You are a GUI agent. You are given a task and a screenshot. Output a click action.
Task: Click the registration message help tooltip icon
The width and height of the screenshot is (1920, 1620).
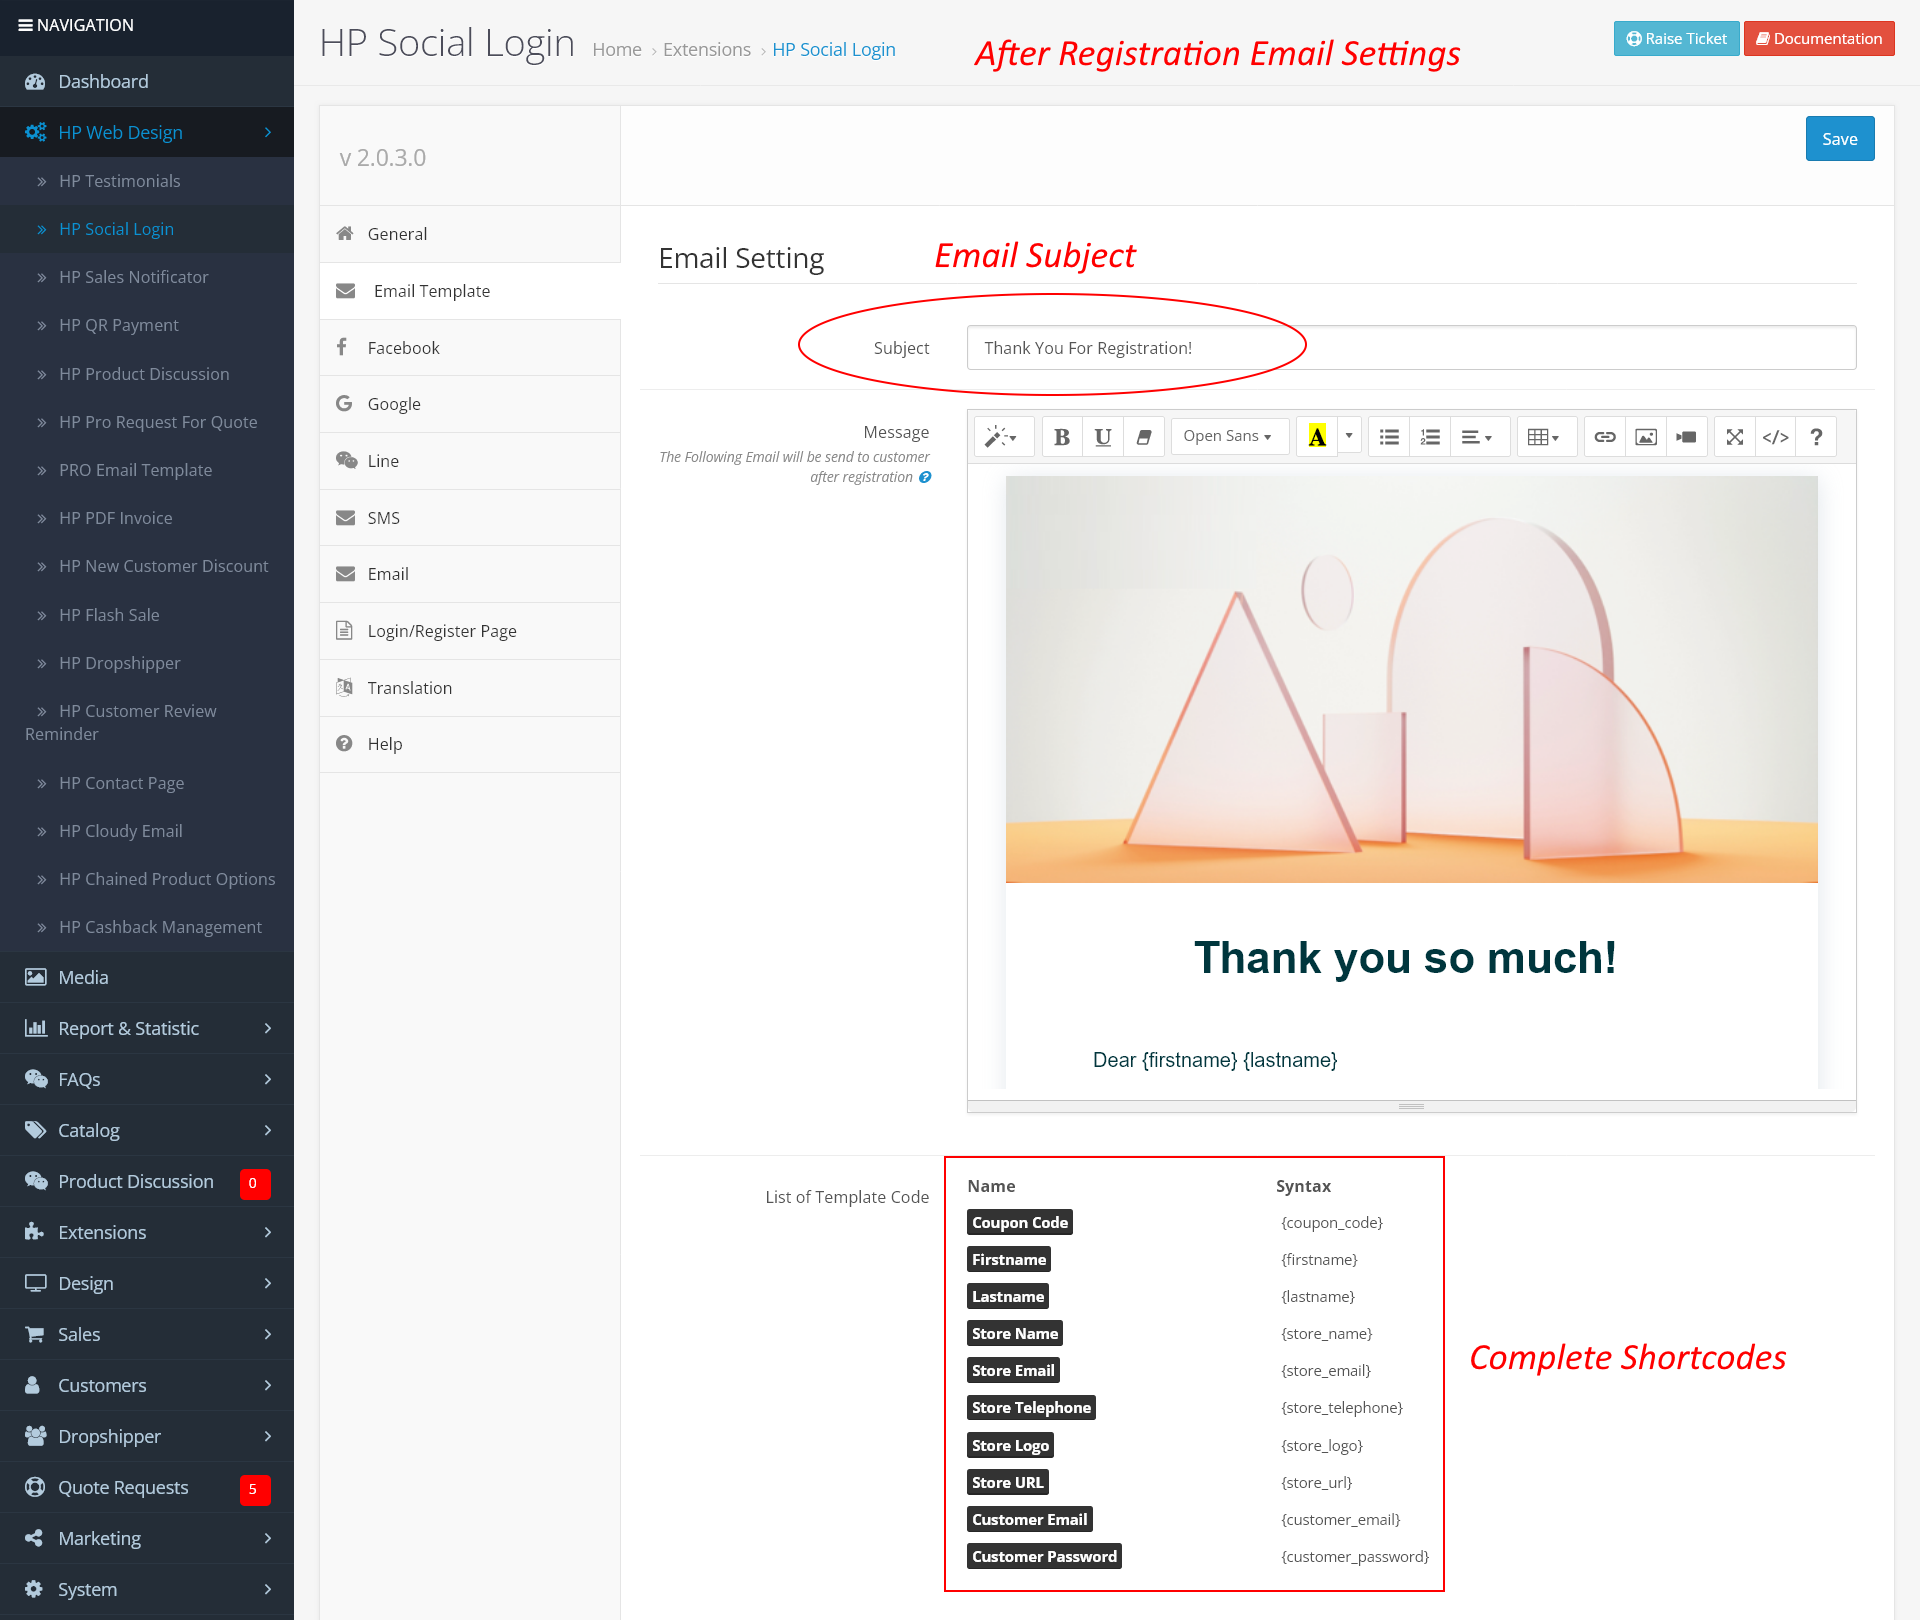(x=925, y=477)
